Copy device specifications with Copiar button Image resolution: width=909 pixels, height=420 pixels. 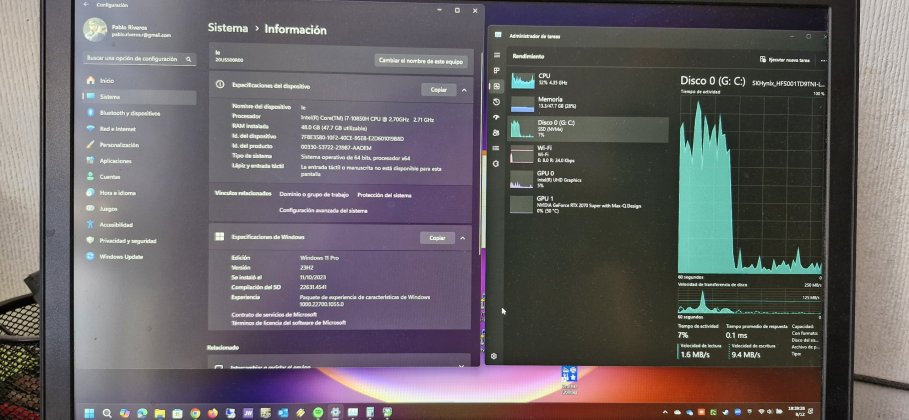coord(439,90)
